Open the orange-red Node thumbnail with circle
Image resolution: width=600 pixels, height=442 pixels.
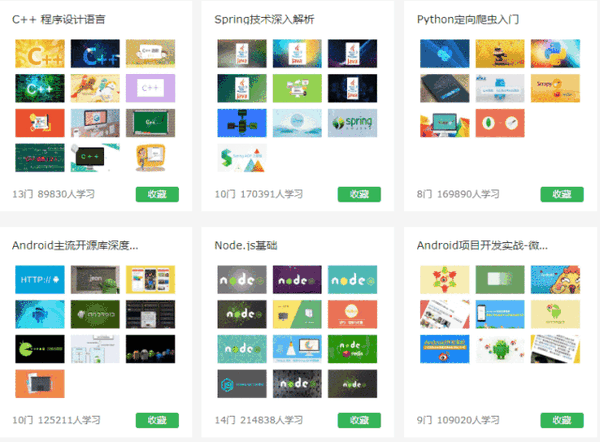click(x=352, y=315)
